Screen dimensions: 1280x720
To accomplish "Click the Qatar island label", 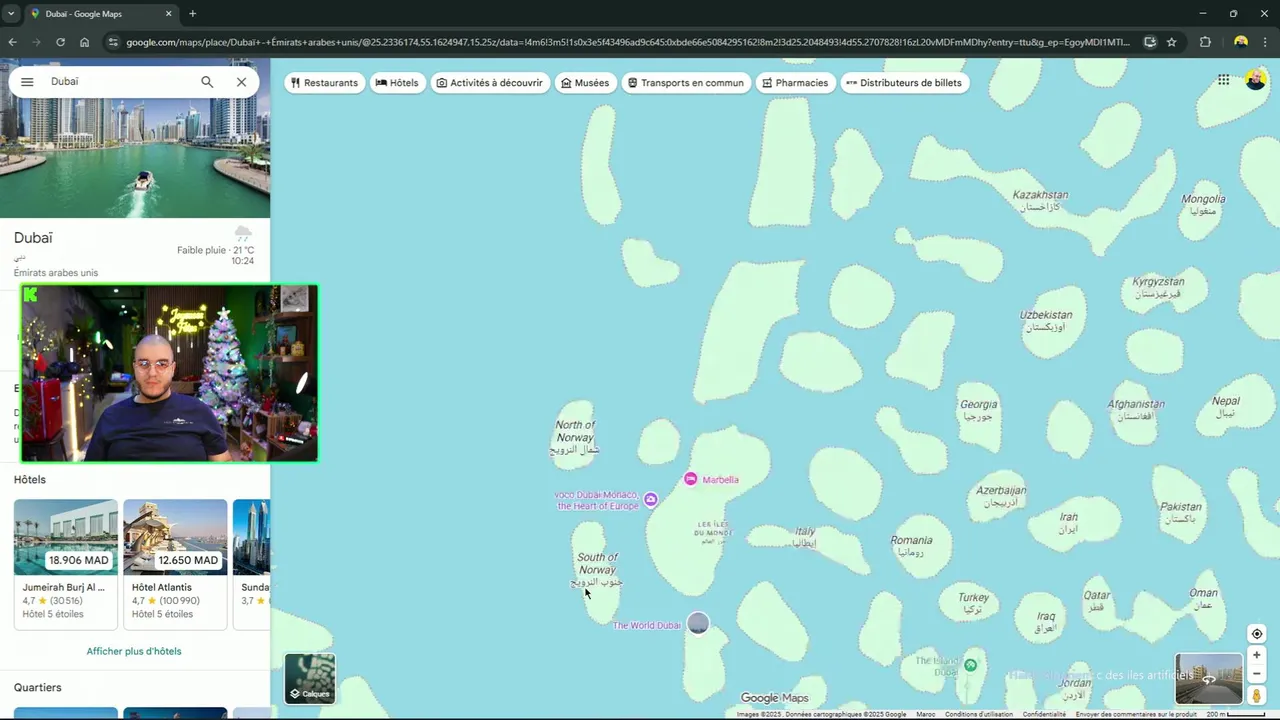I will pos(1097,601).
